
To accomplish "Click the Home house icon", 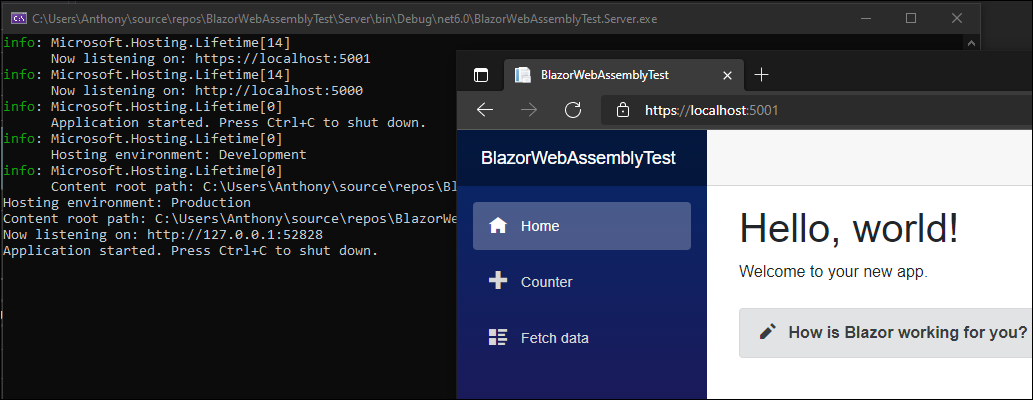I will (498, 226).
